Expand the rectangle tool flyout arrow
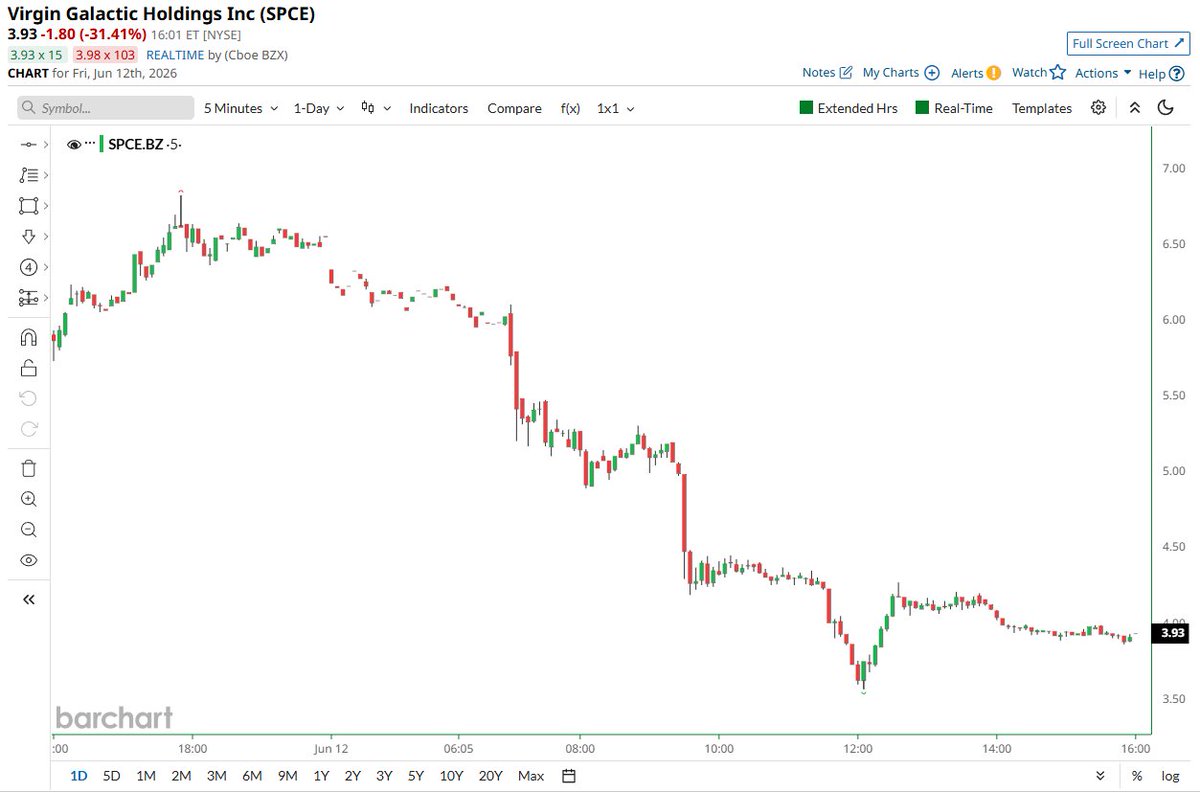Screen dimensions: 1200x792 coord(46,205)
